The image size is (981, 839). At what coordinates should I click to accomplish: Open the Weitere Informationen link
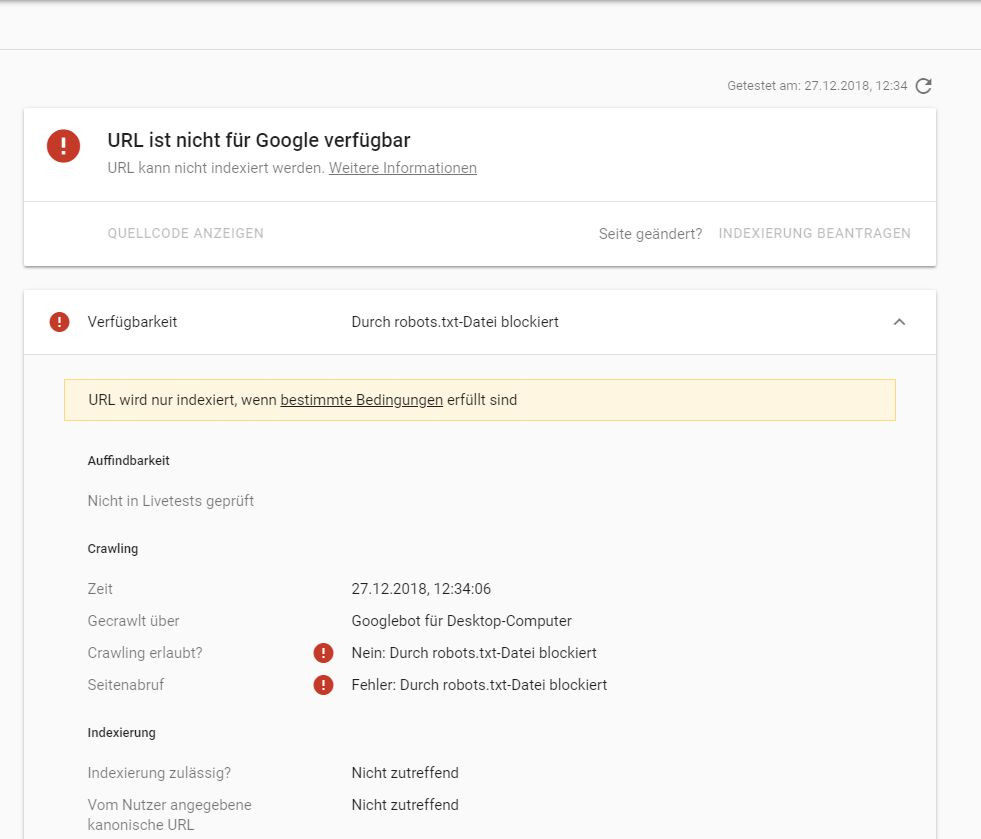coord(403,168)
